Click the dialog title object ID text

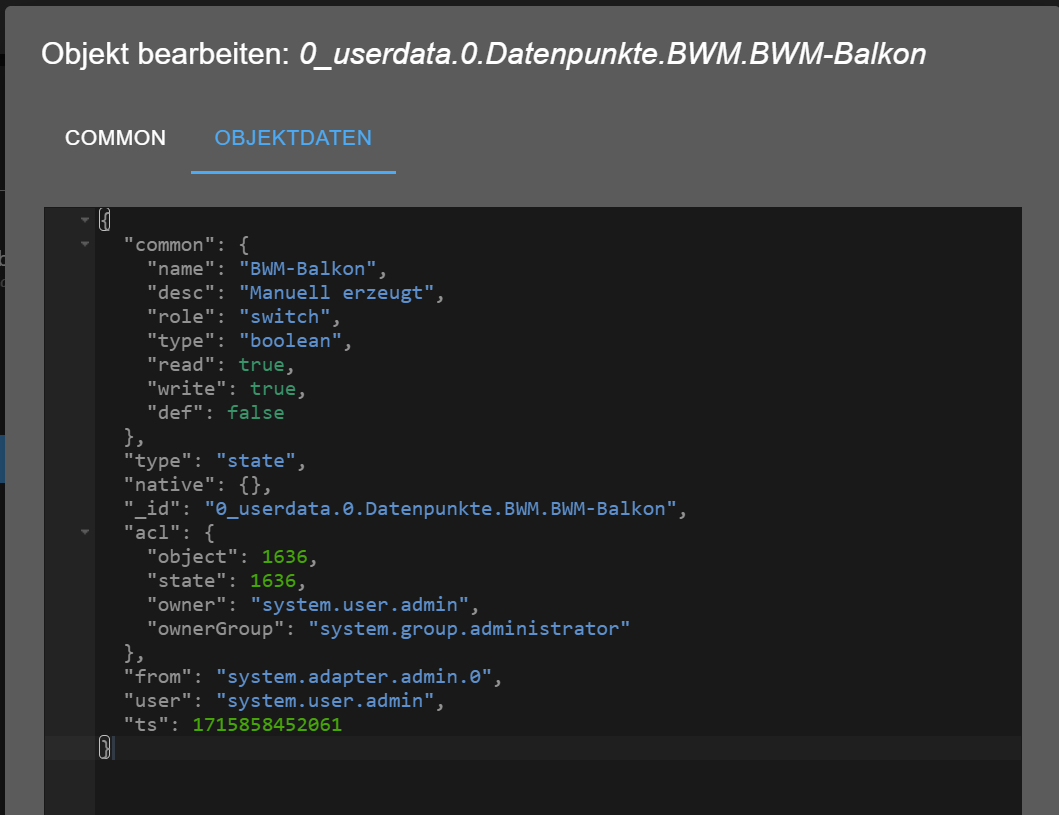point(613,54)
